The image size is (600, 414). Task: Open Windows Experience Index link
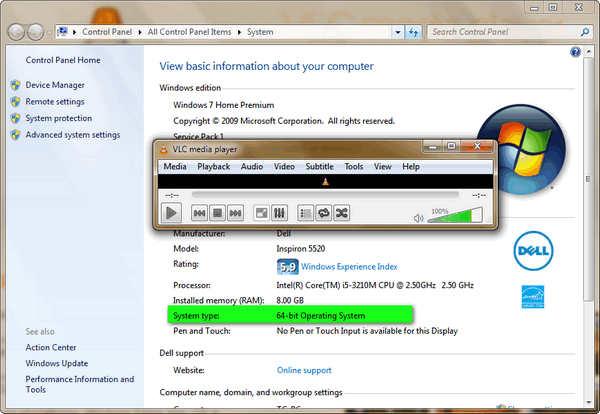coord(349,267)
